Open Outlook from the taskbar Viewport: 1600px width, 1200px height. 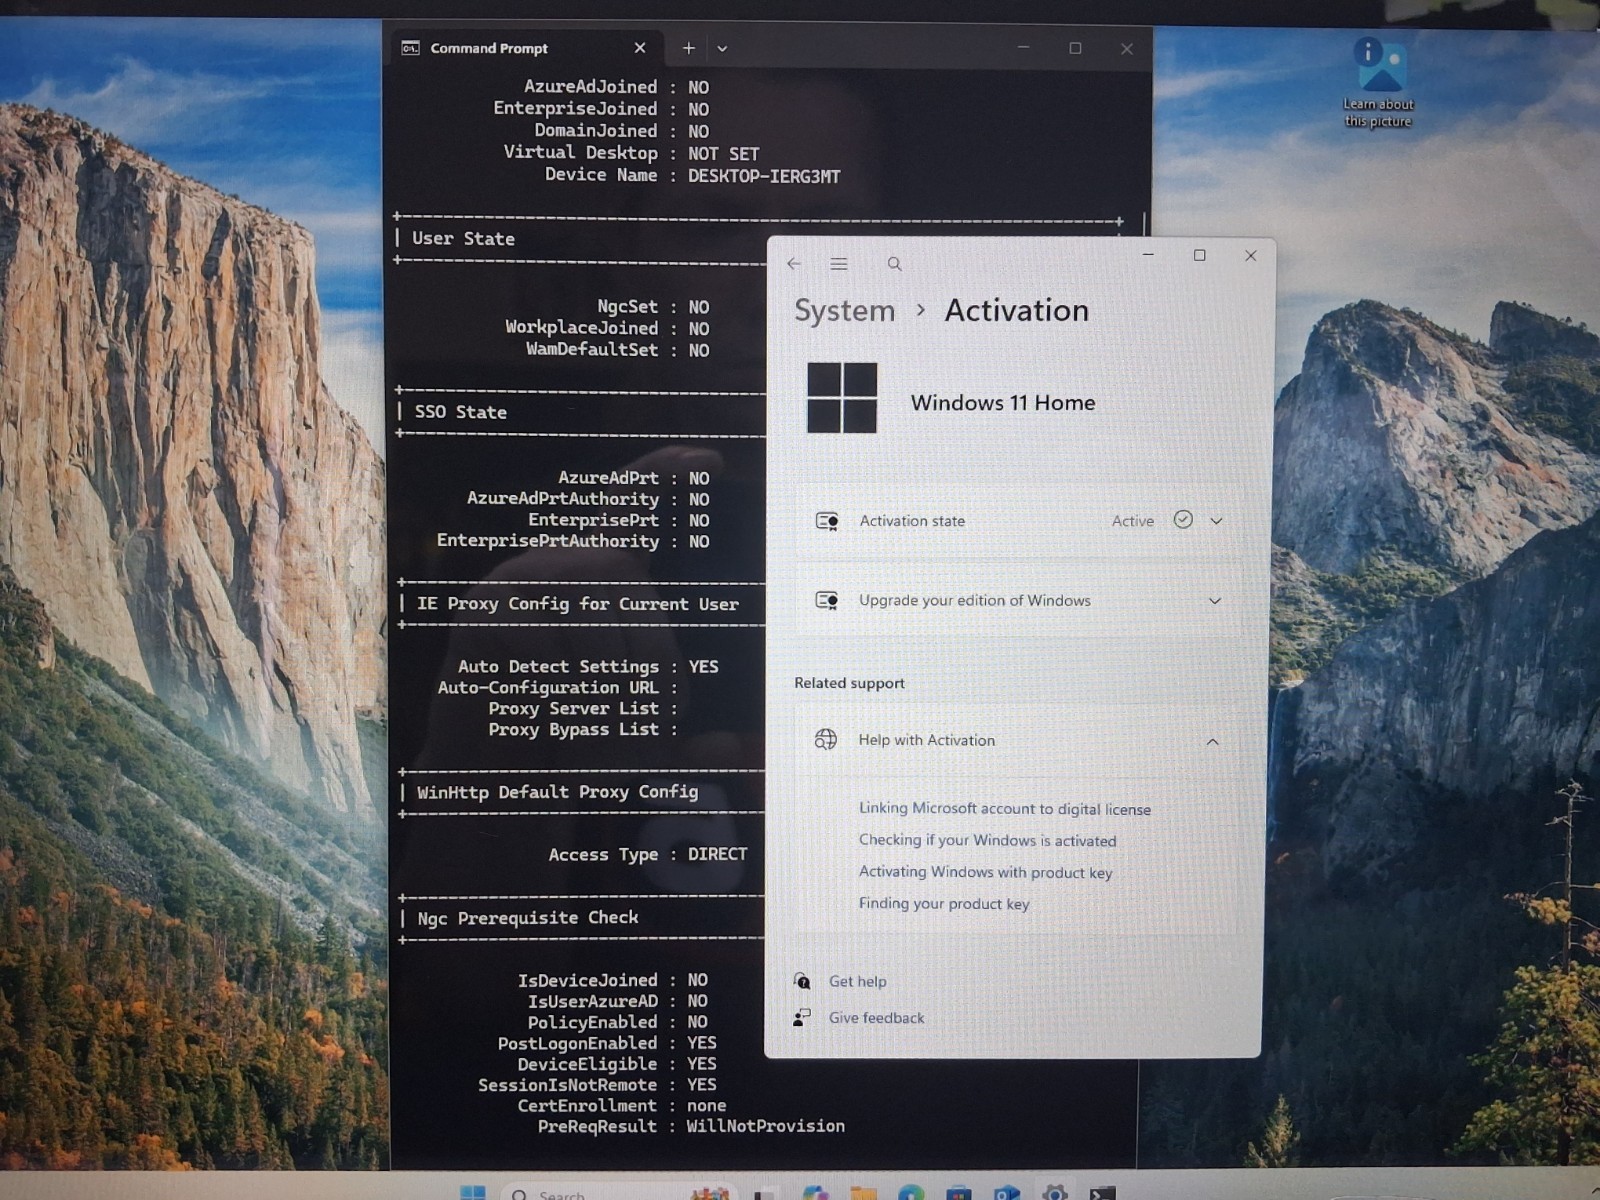click(x=1007, y=1192)
